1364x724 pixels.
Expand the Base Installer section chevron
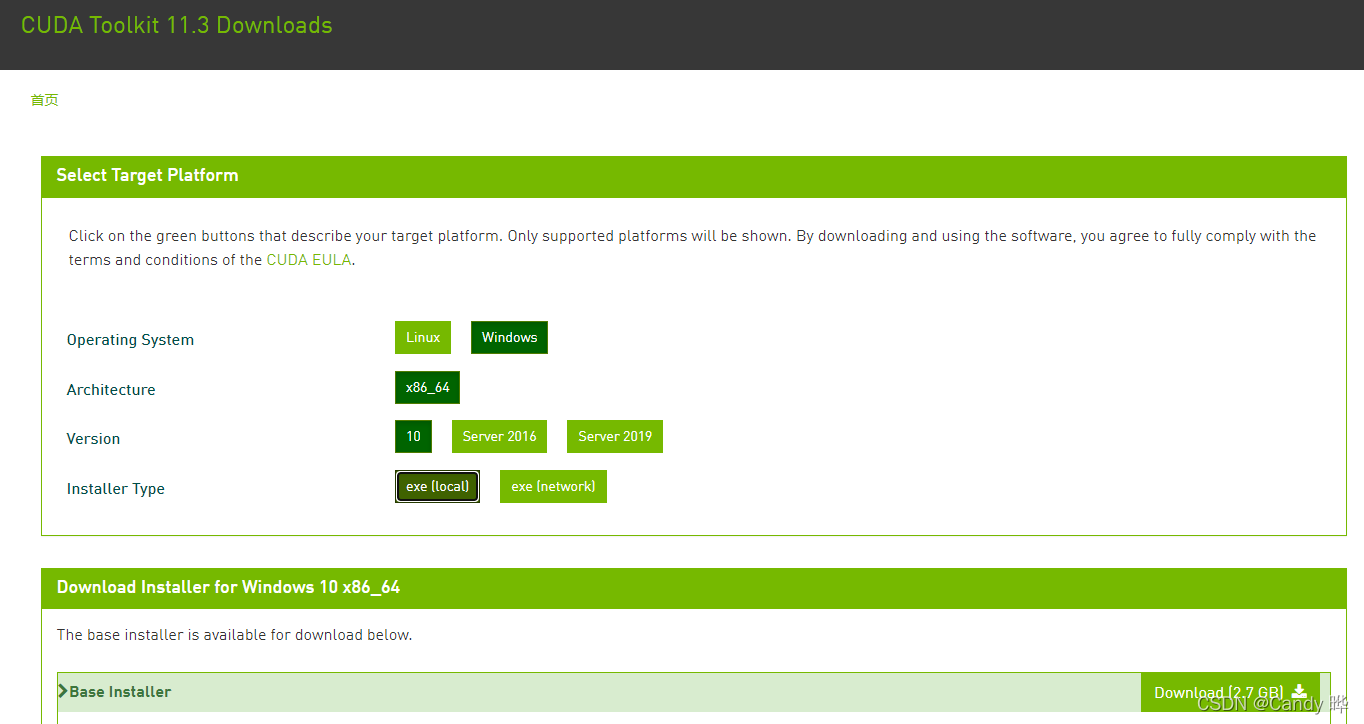[x=63, y=691]
